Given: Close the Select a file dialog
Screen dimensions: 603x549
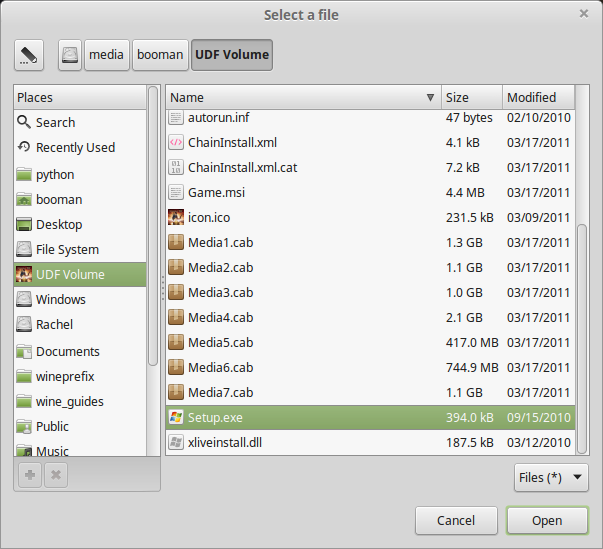Looking at the screenshot, I should pyautogui.click(x=583, y=14).
